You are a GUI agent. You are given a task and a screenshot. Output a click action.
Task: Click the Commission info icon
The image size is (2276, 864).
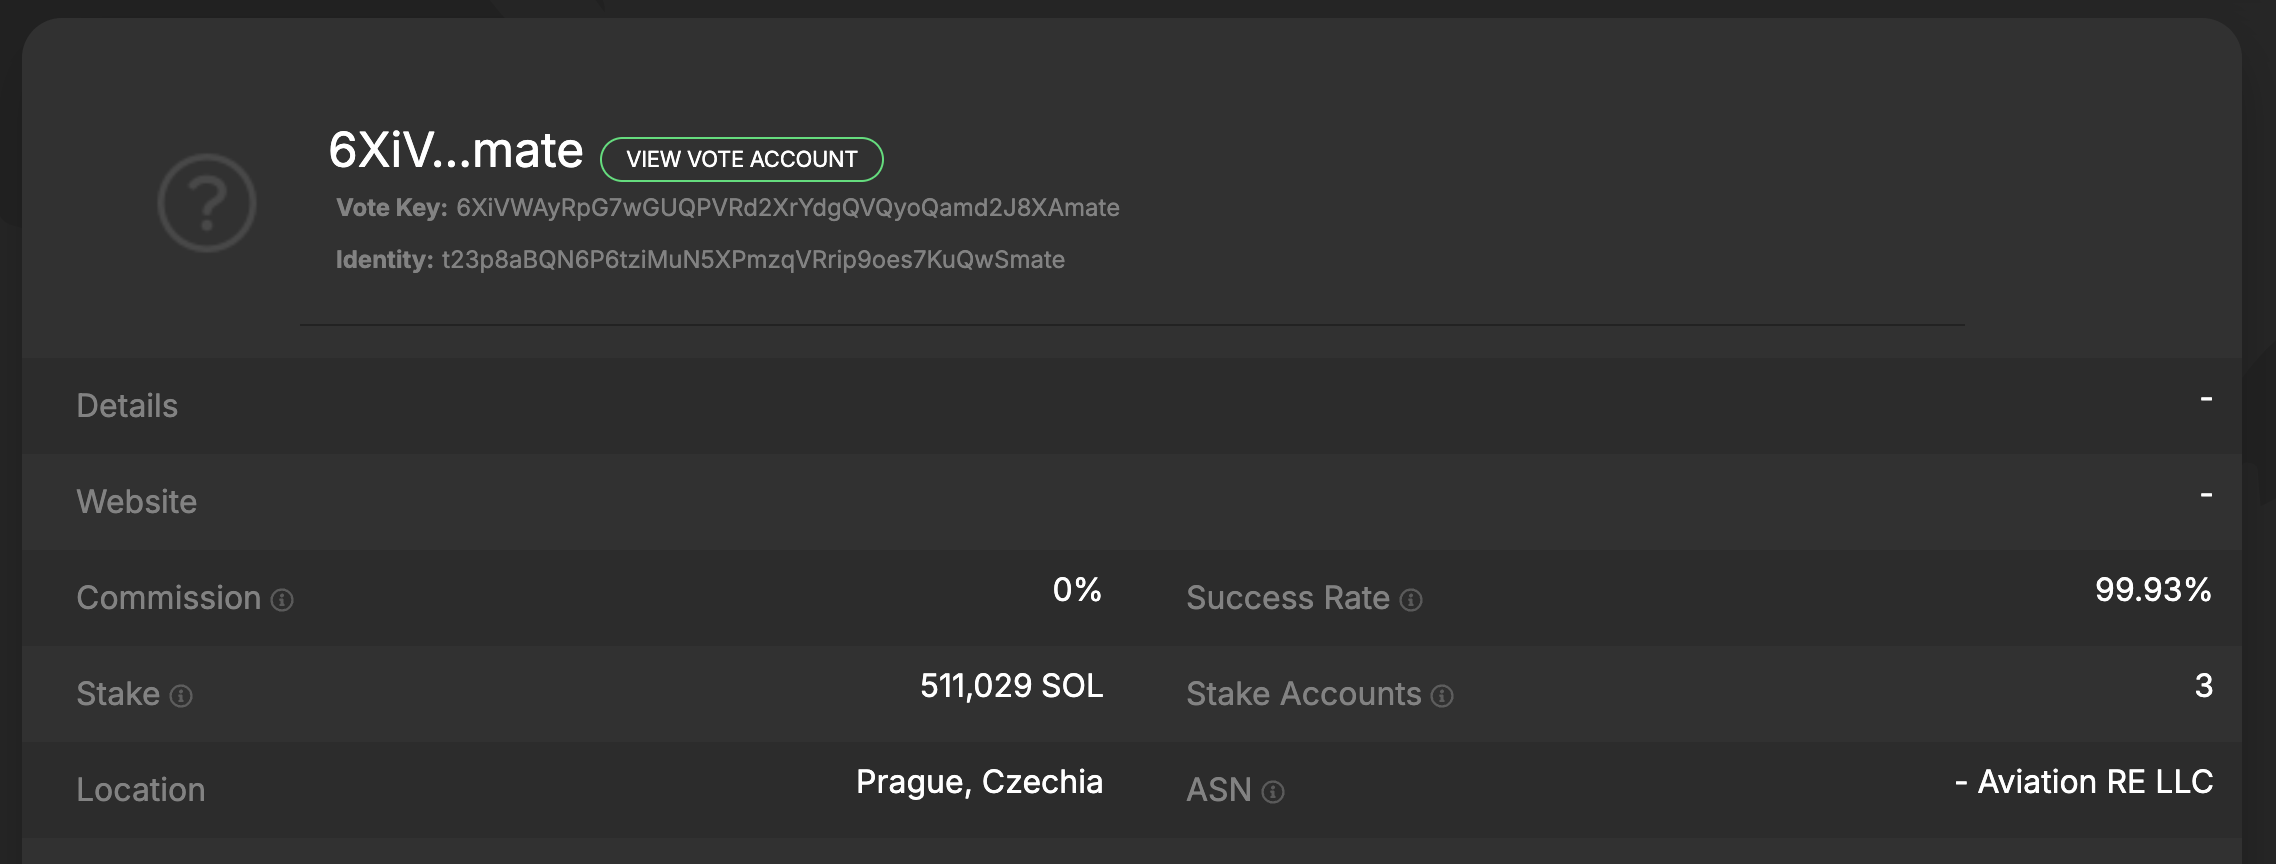pos(283,600)
